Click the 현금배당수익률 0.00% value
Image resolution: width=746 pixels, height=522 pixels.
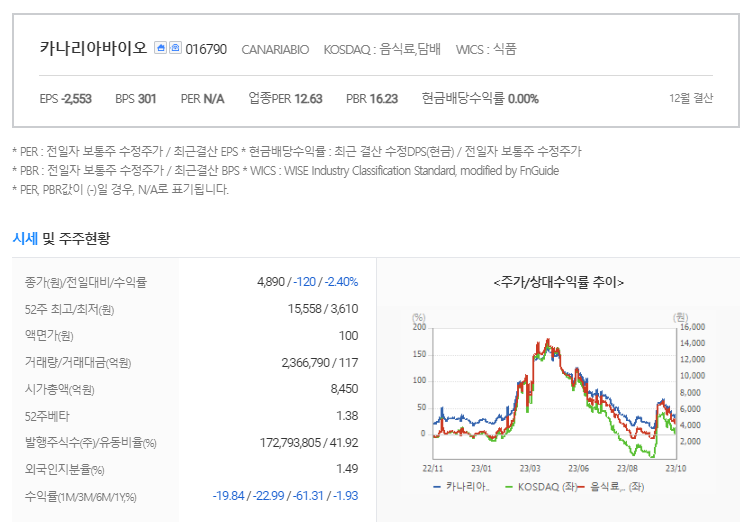(480, 99)
